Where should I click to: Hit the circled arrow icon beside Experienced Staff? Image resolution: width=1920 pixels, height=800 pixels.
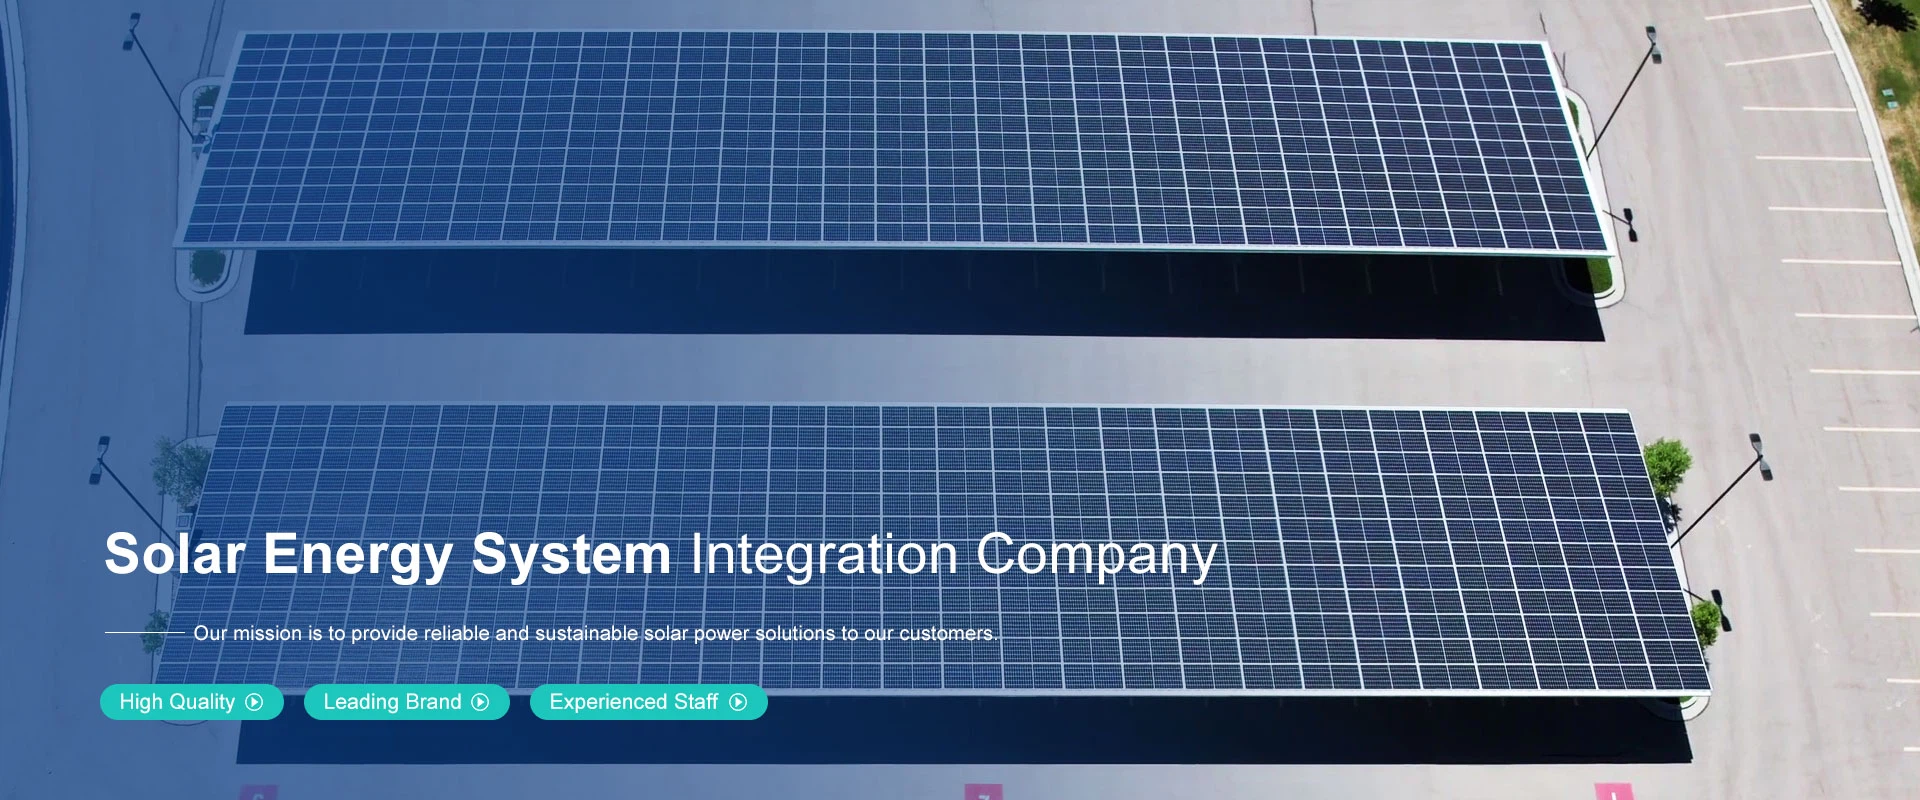tap(738, 702)
